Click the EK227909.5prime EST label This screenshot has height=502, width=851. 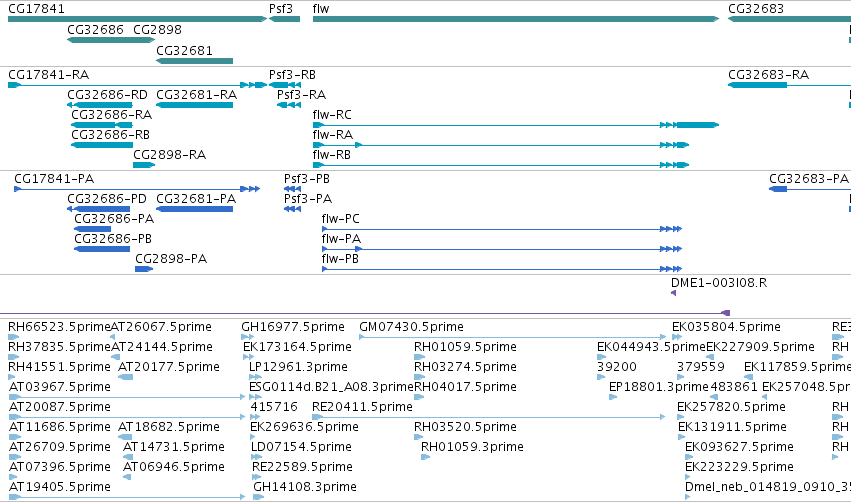(x=760, y=347)
